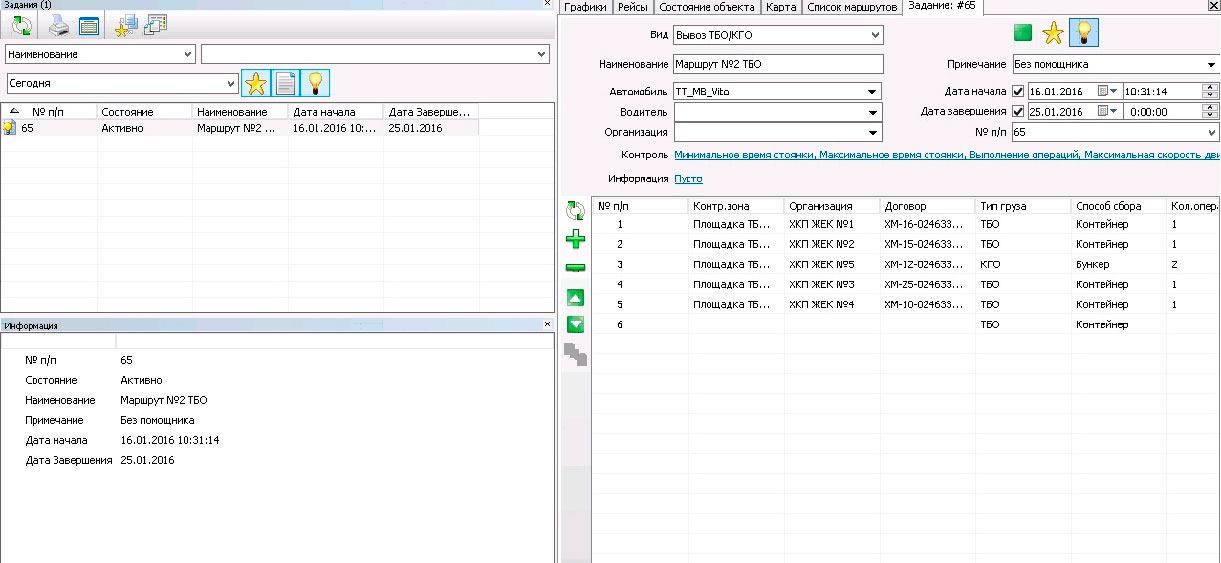The width and height of the screenshot is (1221, 563).
Task: Click the Наименование text field with Маршрут №2 ТБО
Action: [x=778, y=64]
